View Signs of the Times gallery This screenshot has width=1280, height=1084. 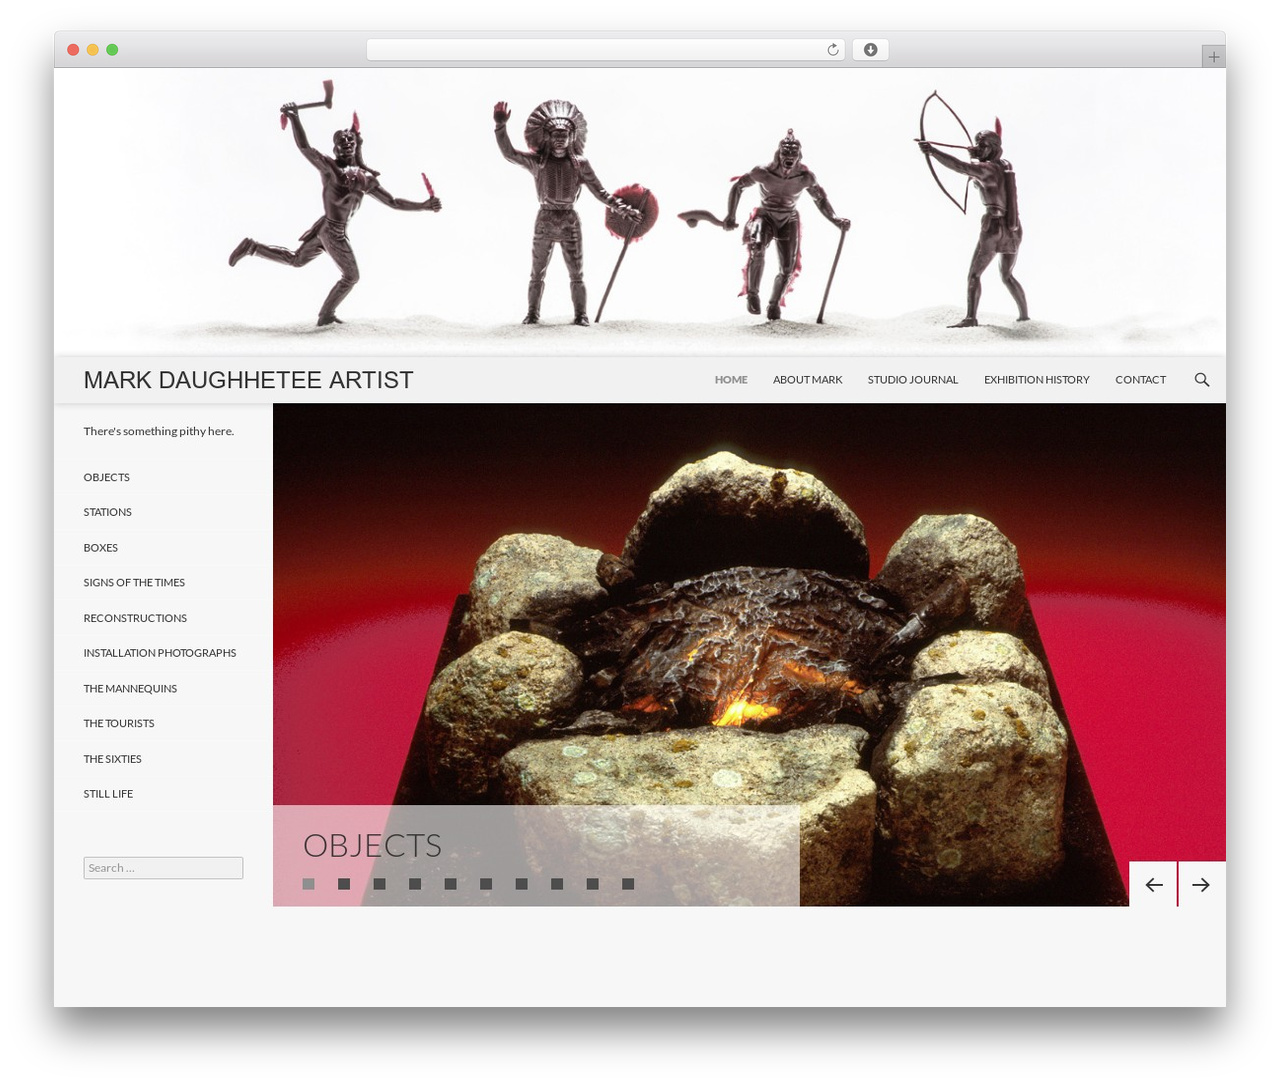[x=134, y=583]
